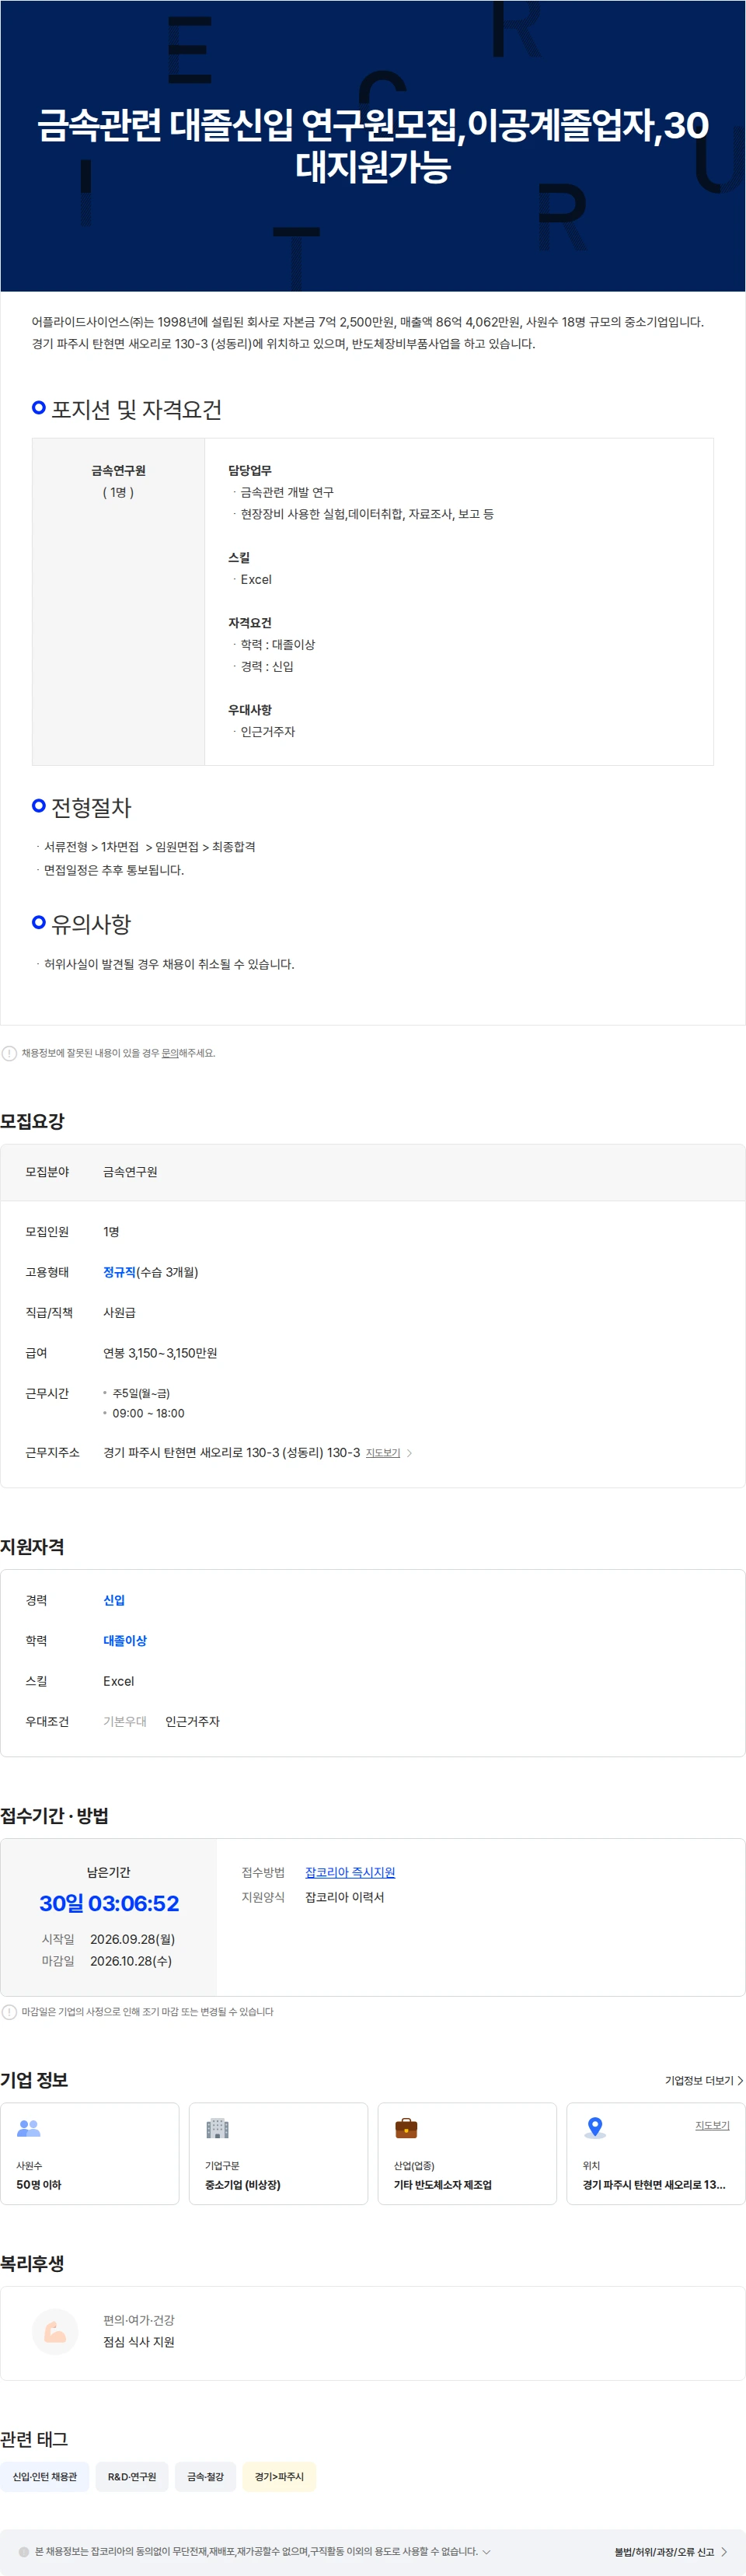Click the circle icon before copyright notice
This screenshot has height=2576, width=746.
[24, 2551]
